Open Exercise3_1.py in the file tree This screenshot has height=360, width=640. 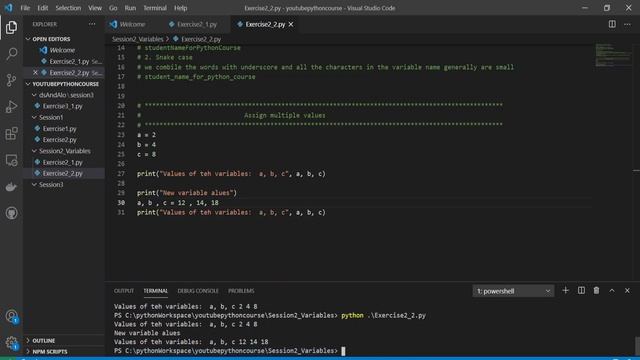(62, 106)
